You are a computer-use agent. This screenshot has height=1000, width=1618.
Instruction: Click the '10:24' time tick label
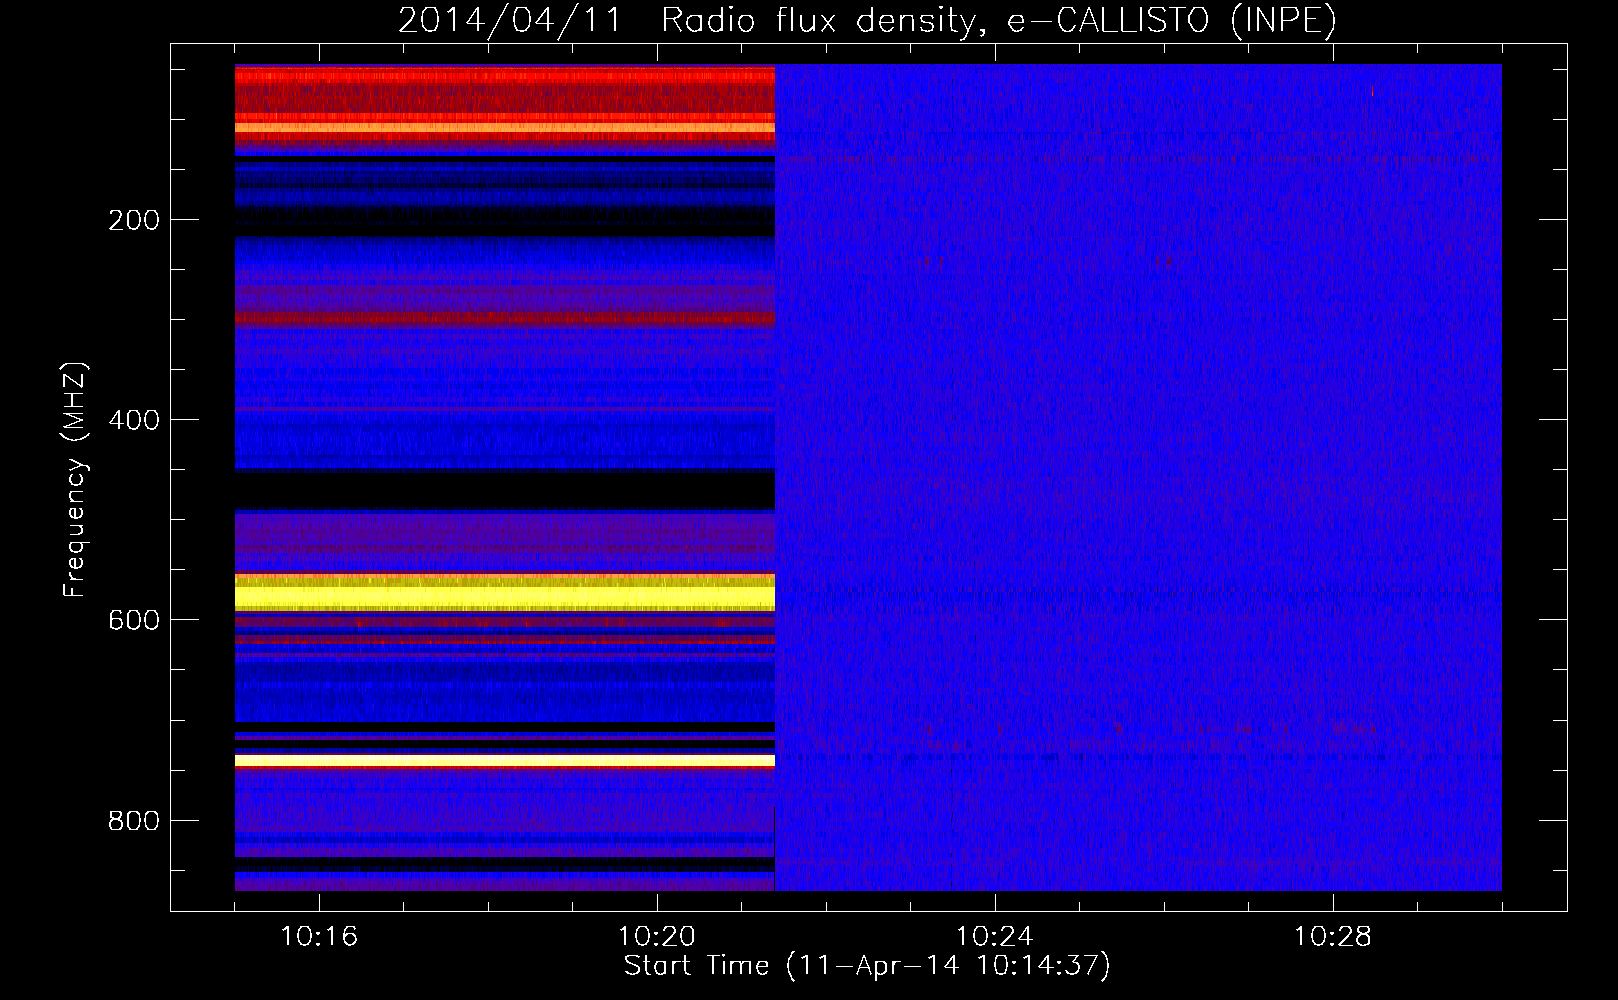pyautogui.click(x=995, y=936)
